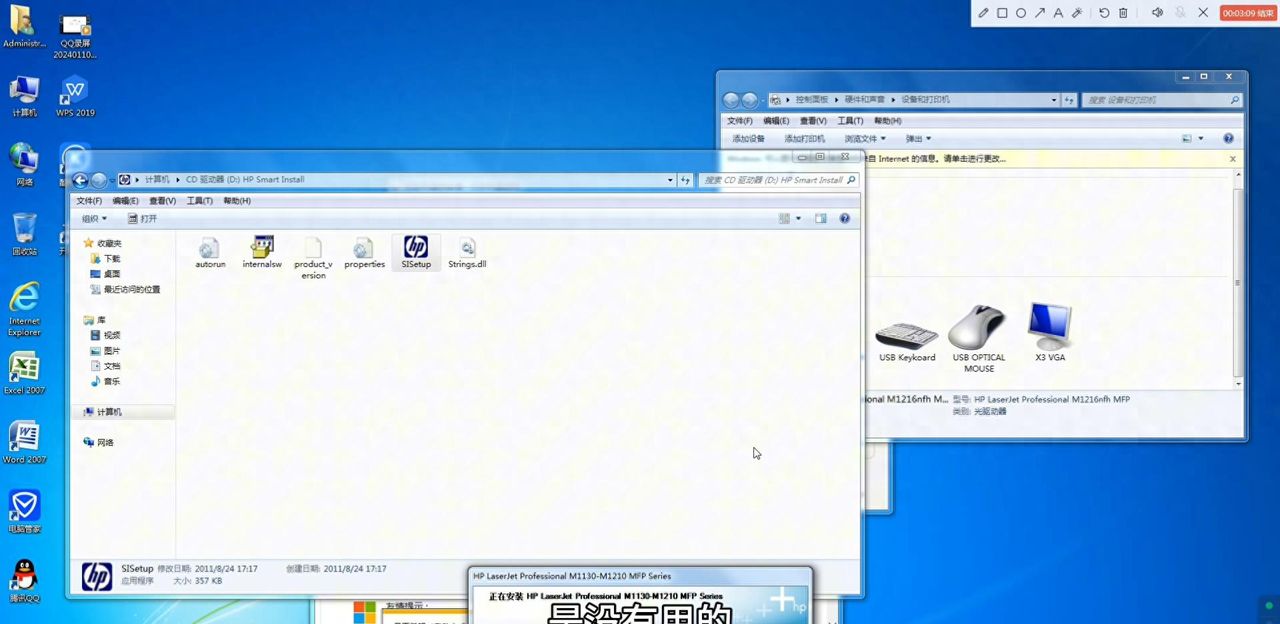
Task: Undo last annotation in recorder bar
Action: pyautogui.click(x=1104, y=13)
